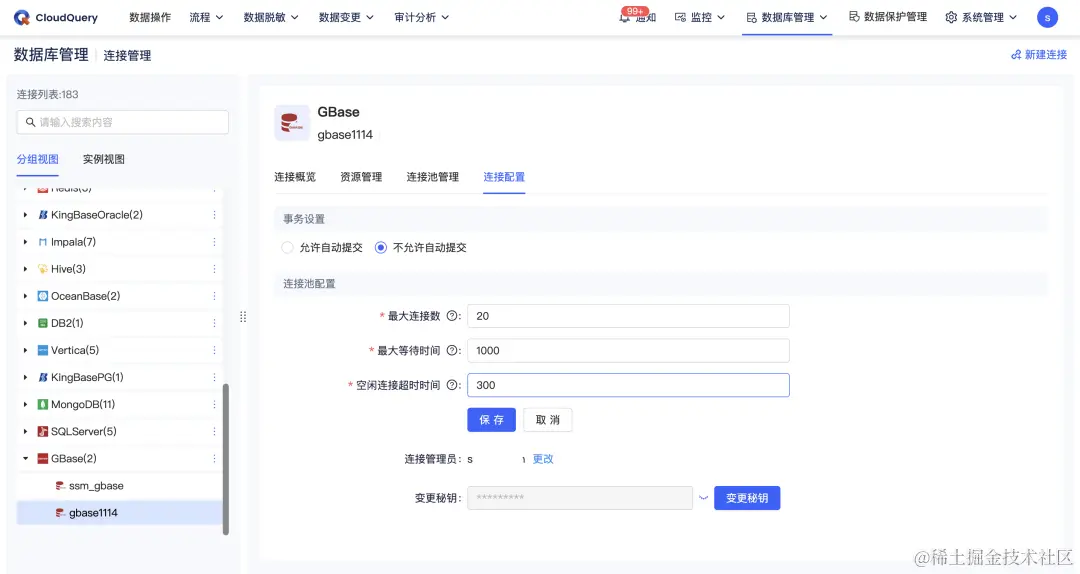Open more options for KingBasePG(1)

click(214, 377)
